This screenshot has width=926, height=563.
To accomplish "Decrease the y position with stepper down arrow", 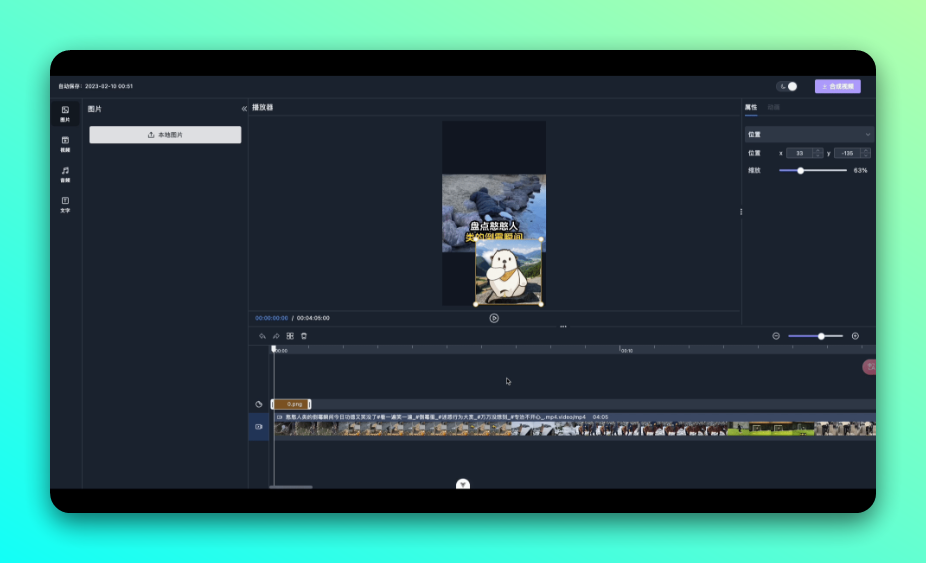I will click(865, 155).
